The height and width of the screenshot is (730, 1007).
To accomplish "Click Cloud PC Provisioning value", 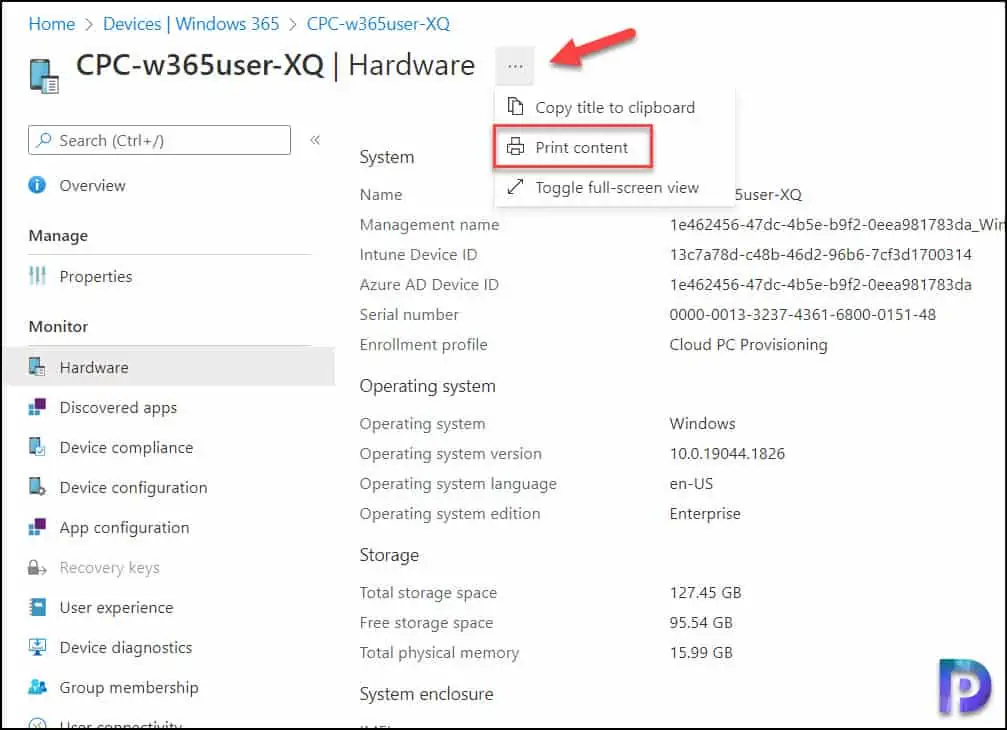I will [x=748, y=345].
